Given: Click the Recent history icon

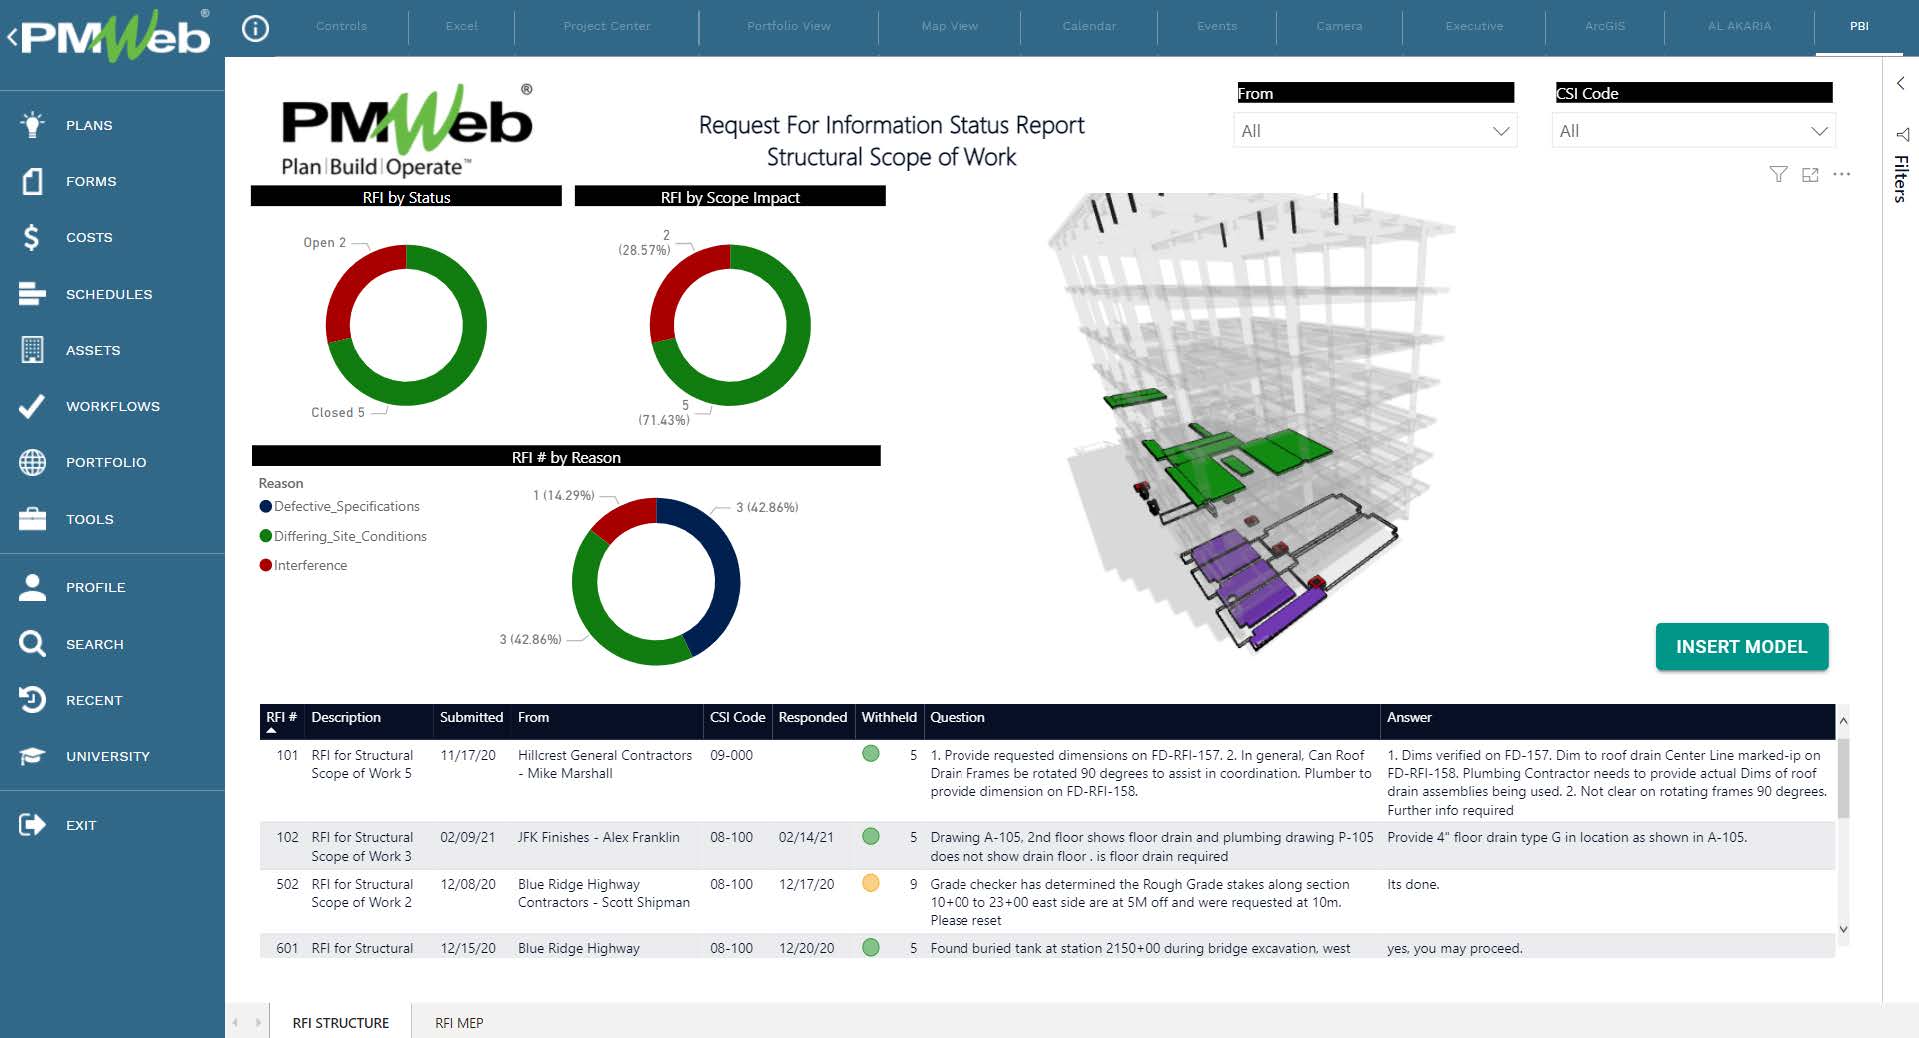Looking at the screenshot, I should [32, 700].
